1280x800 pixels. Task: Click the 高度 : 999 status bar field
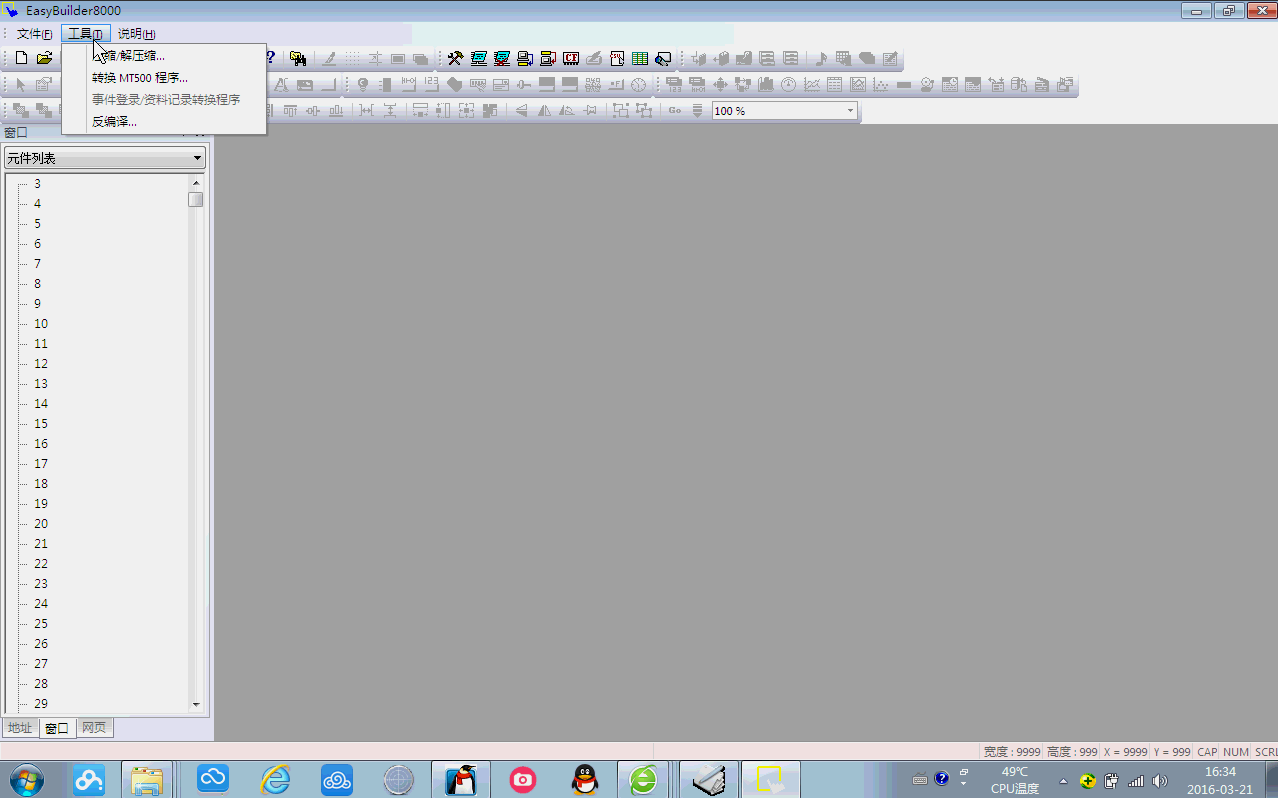pos(1073,752)
